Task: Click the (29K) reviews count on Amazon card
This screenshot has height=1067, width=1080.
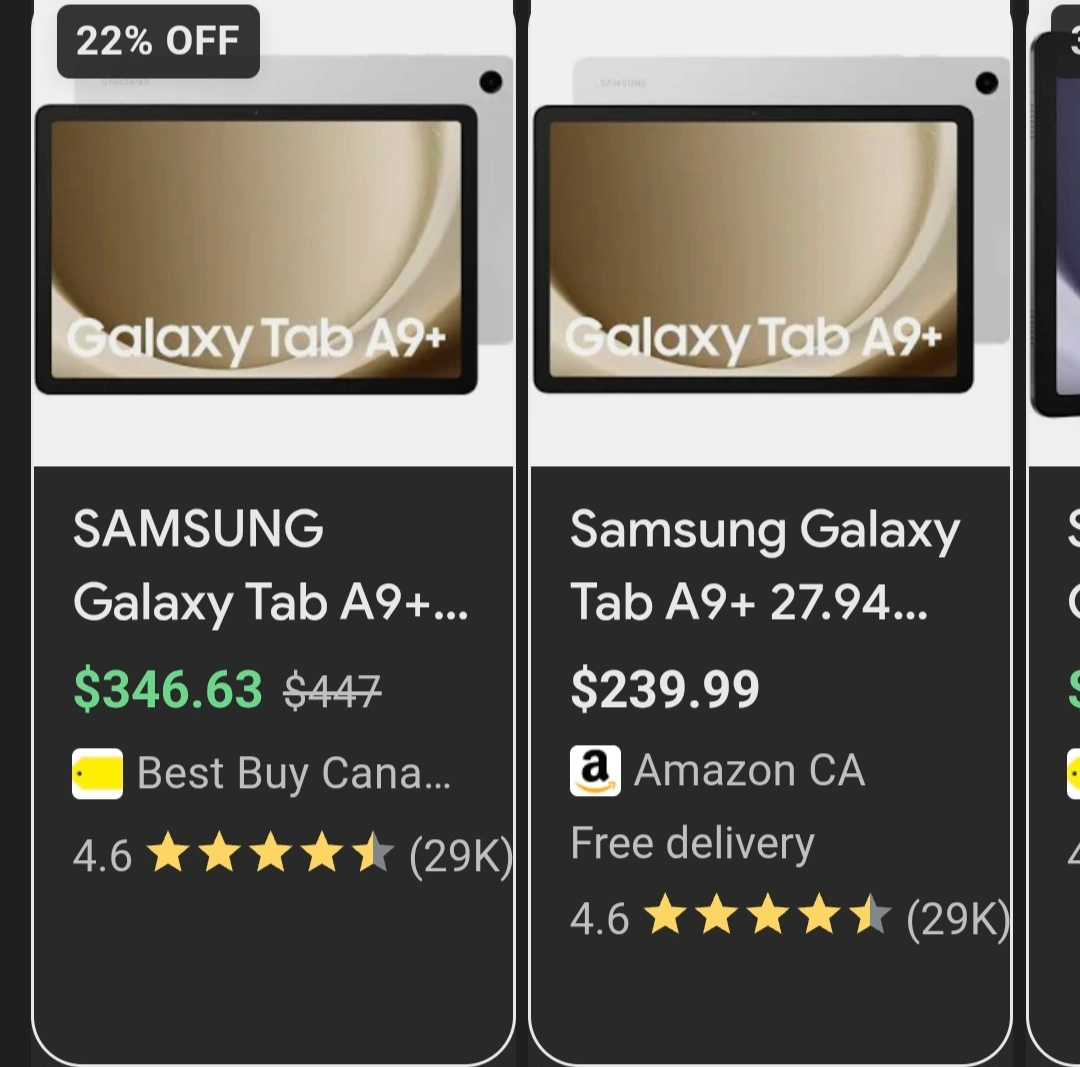Action: [x=957, y=918]
